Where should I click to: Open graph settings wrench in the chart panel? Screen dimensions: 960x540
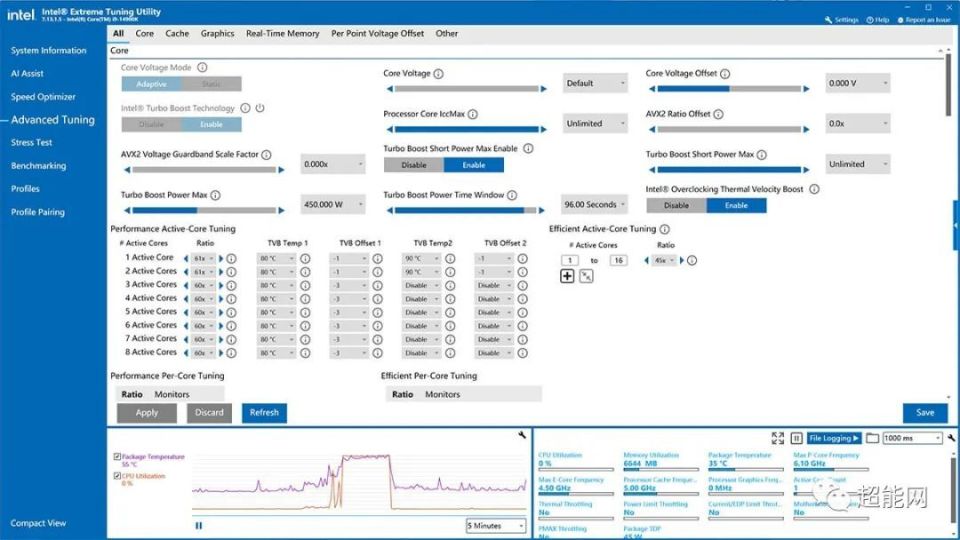pos(522,435)
